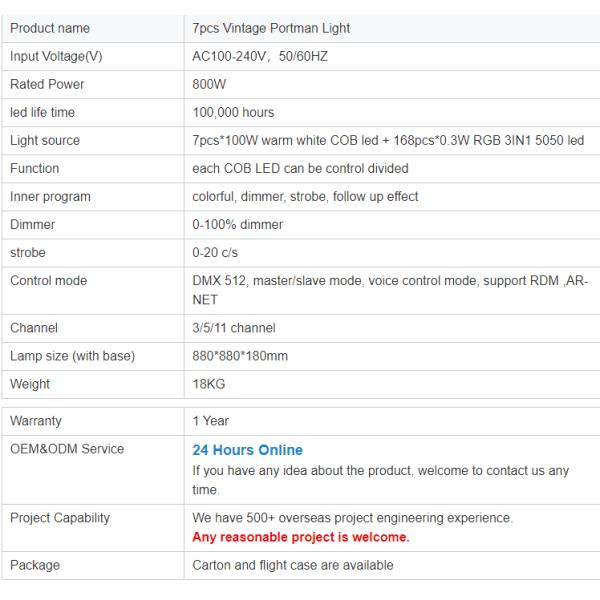Select the "0-100% dimmer" value
600x600 pixels.
point(237,225)
